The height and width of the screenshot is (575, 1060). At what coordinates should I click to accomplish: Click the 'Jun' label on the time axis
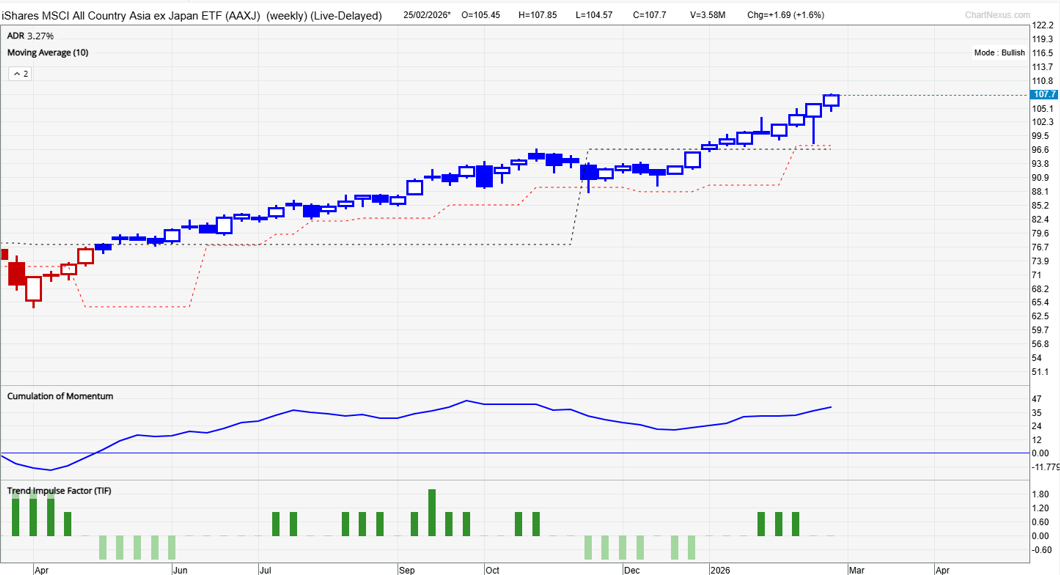[x=180, y=570]
